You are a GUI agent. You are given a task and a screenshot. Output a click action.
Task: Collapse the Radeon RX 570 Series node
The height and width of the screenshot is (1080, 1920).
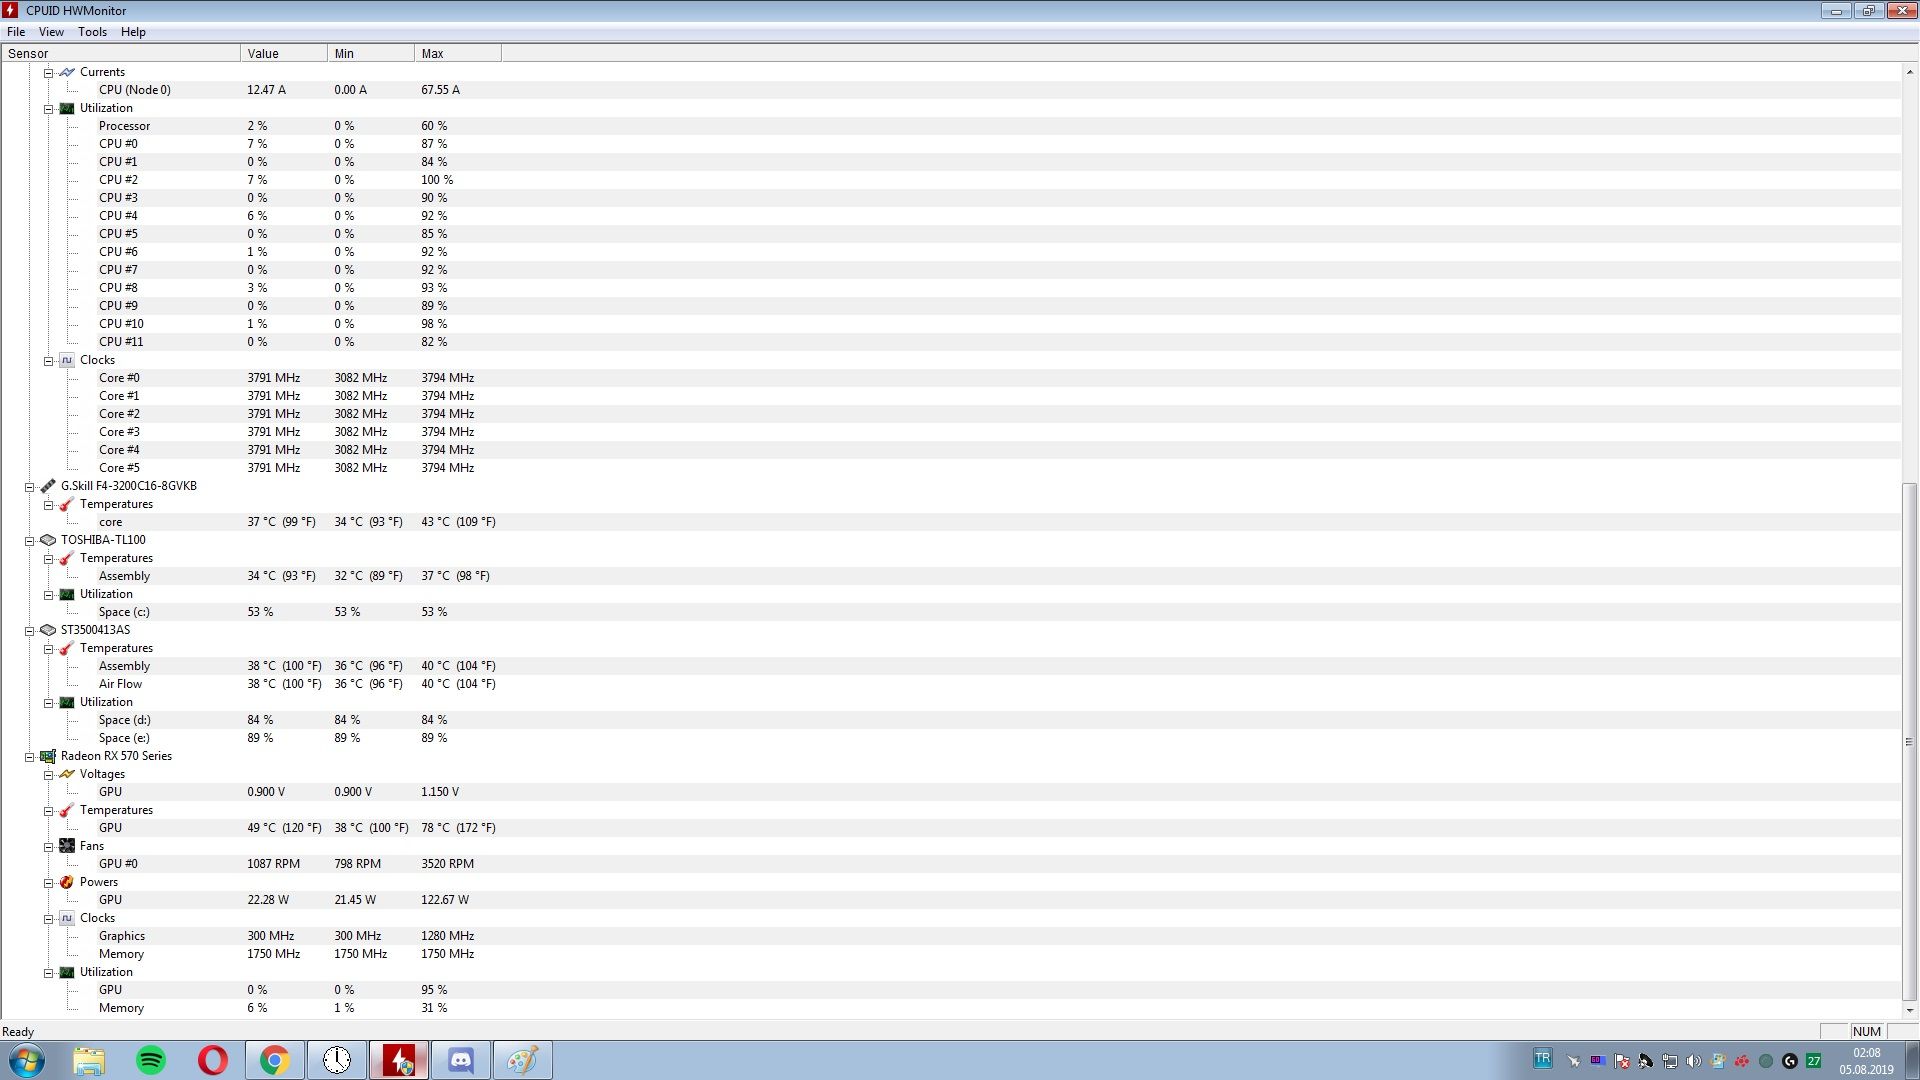click(30, 757)
